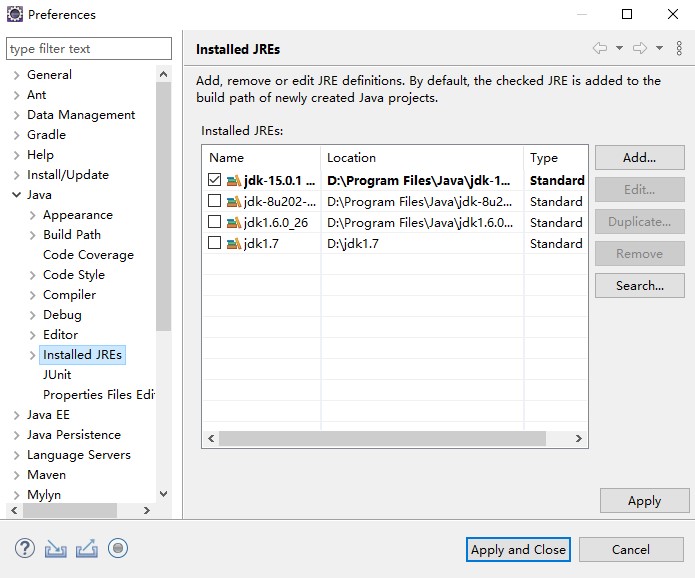Click the Export preferences icon
The image size is (695, 578).
click(x=86, y=548)
